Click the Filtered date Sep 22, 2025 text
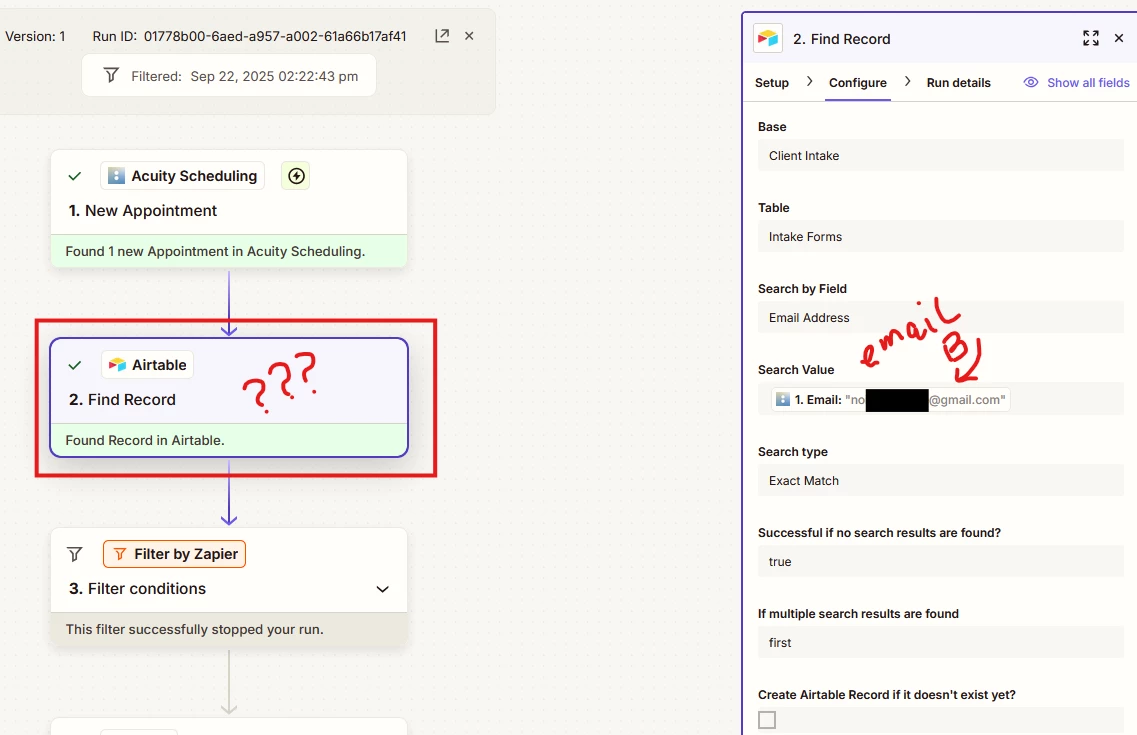The width and height of the screenshot is (1137, 735). point(274,76)
